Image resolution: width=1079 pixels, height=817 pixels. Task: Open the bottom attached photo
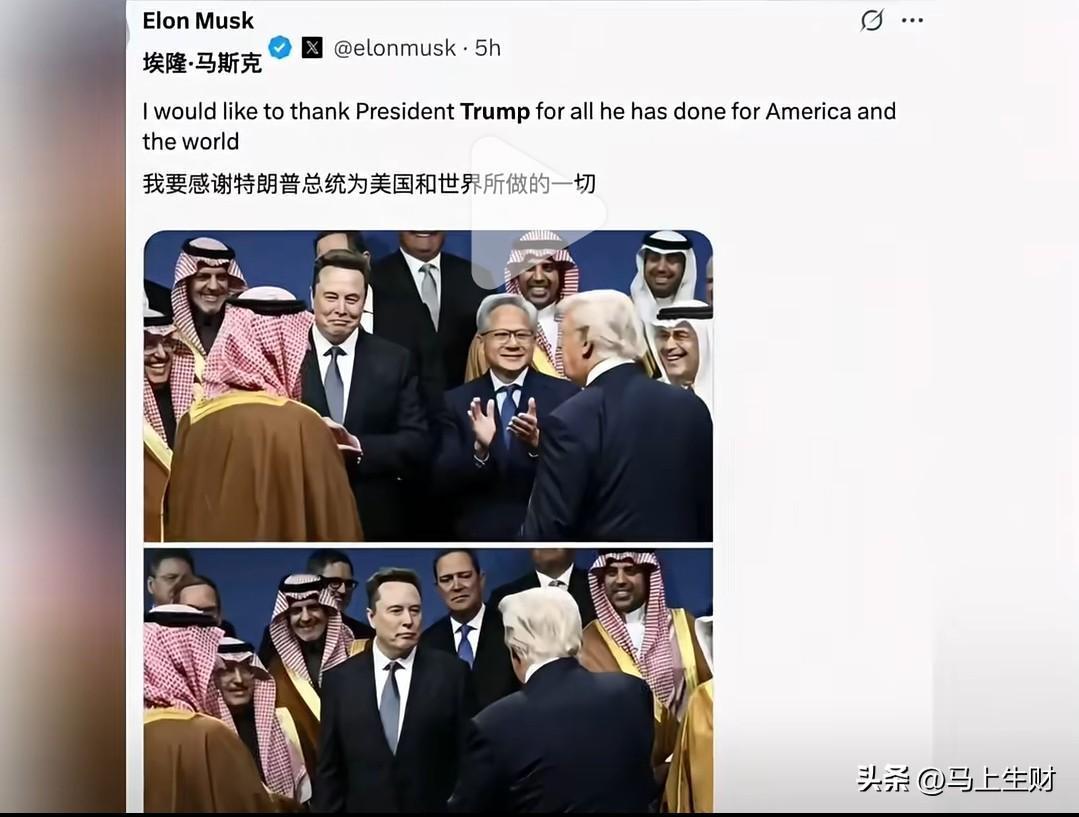(x=428, y=680)
